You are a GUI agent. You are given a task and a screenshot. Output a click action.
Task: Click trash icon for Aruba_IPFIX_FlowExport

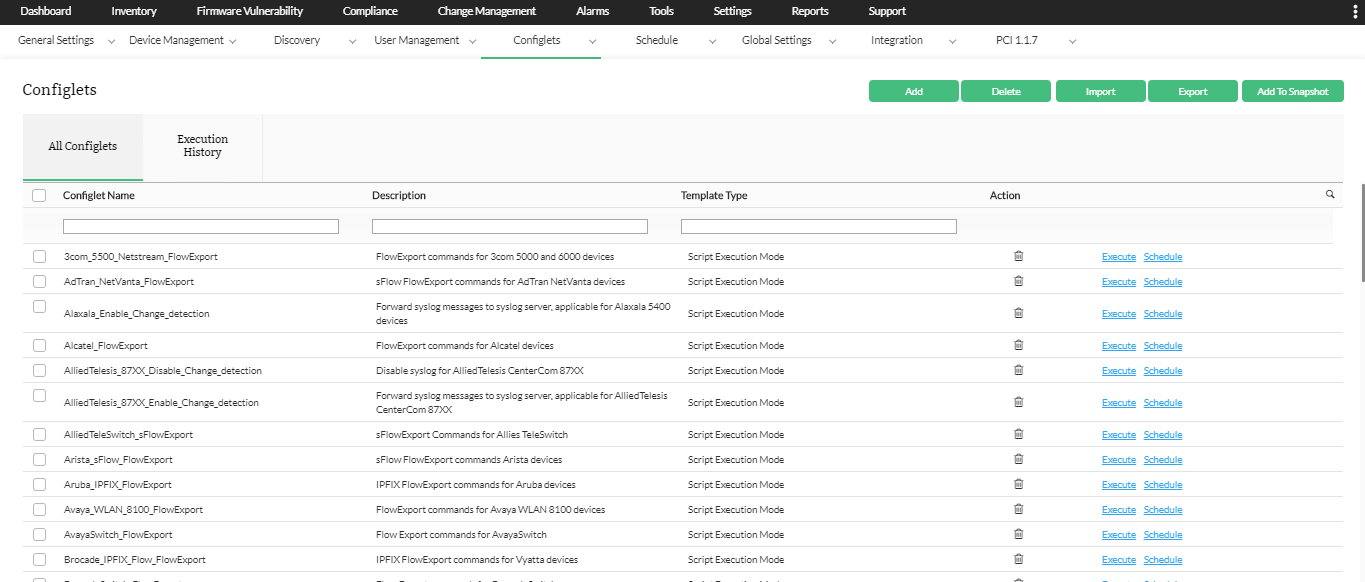[1018, 484]
